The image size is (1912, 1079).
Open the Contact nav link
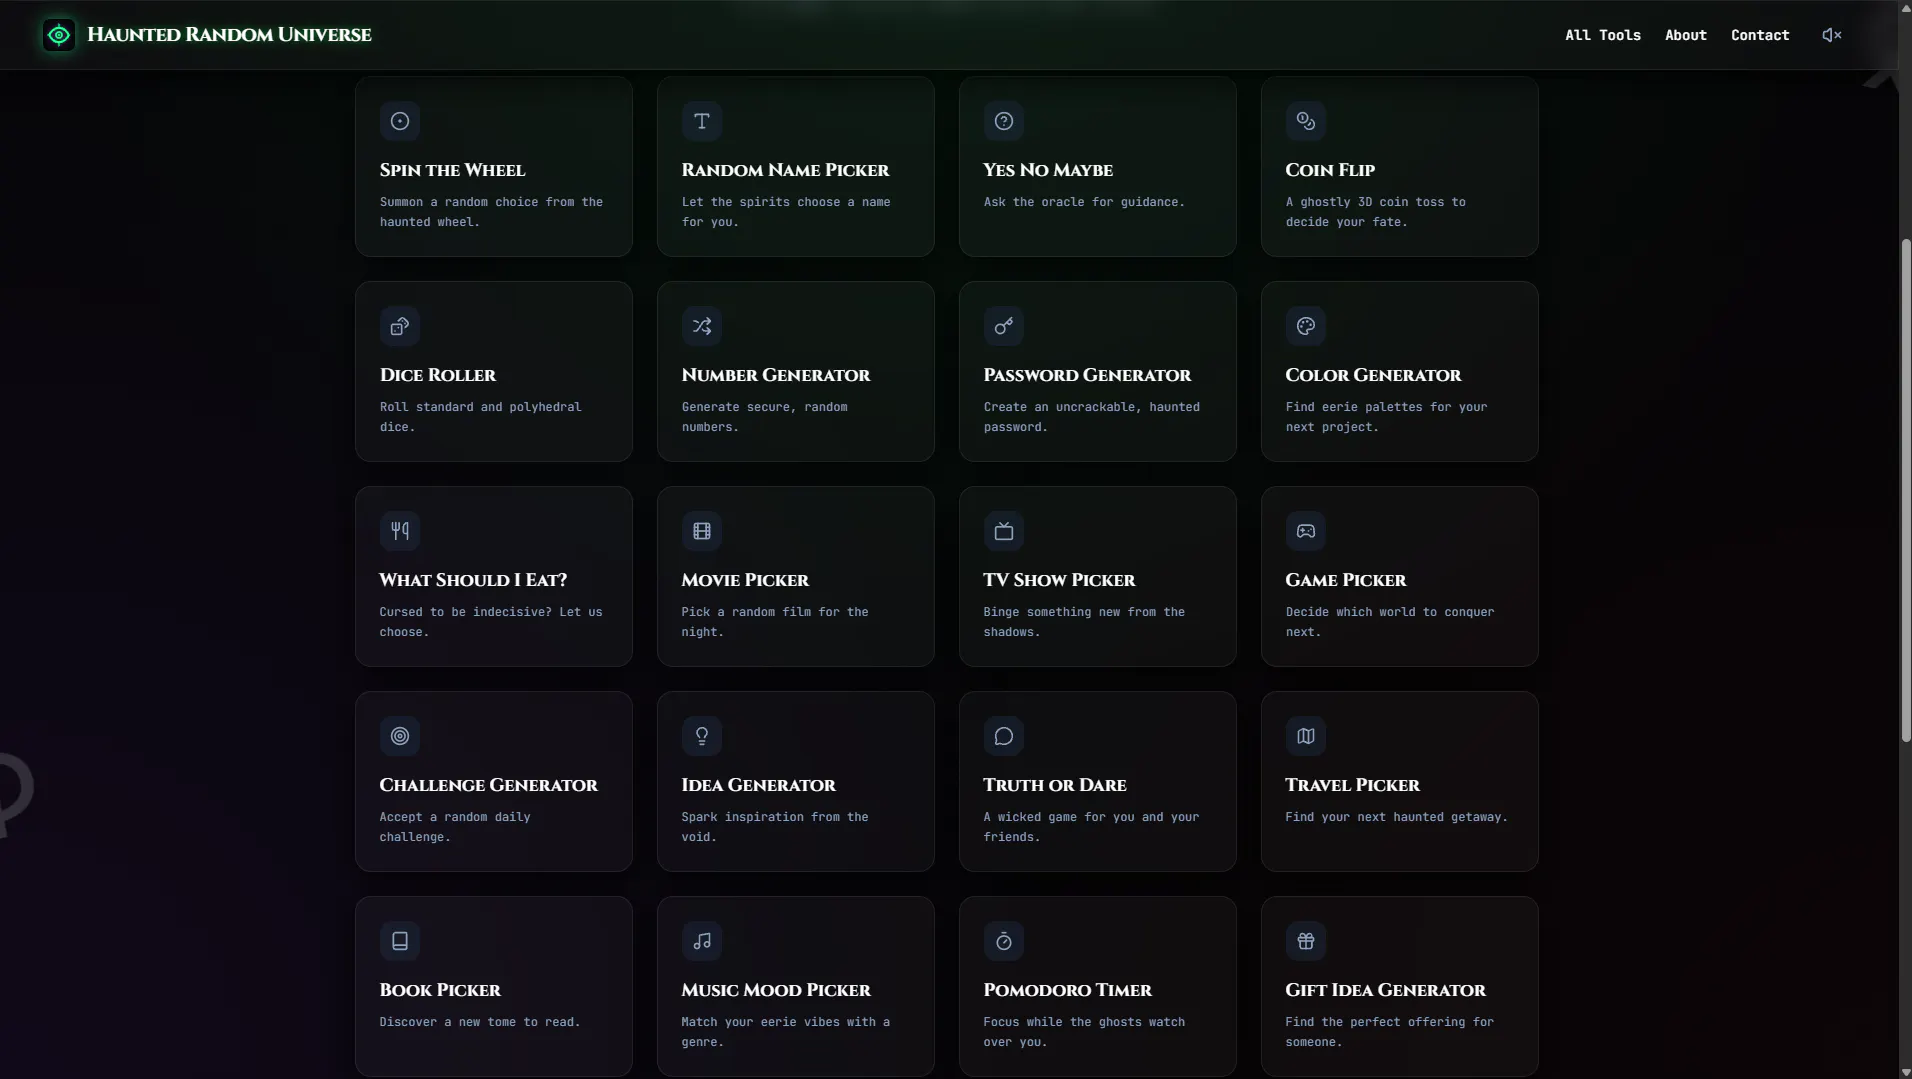[1760, 35]
